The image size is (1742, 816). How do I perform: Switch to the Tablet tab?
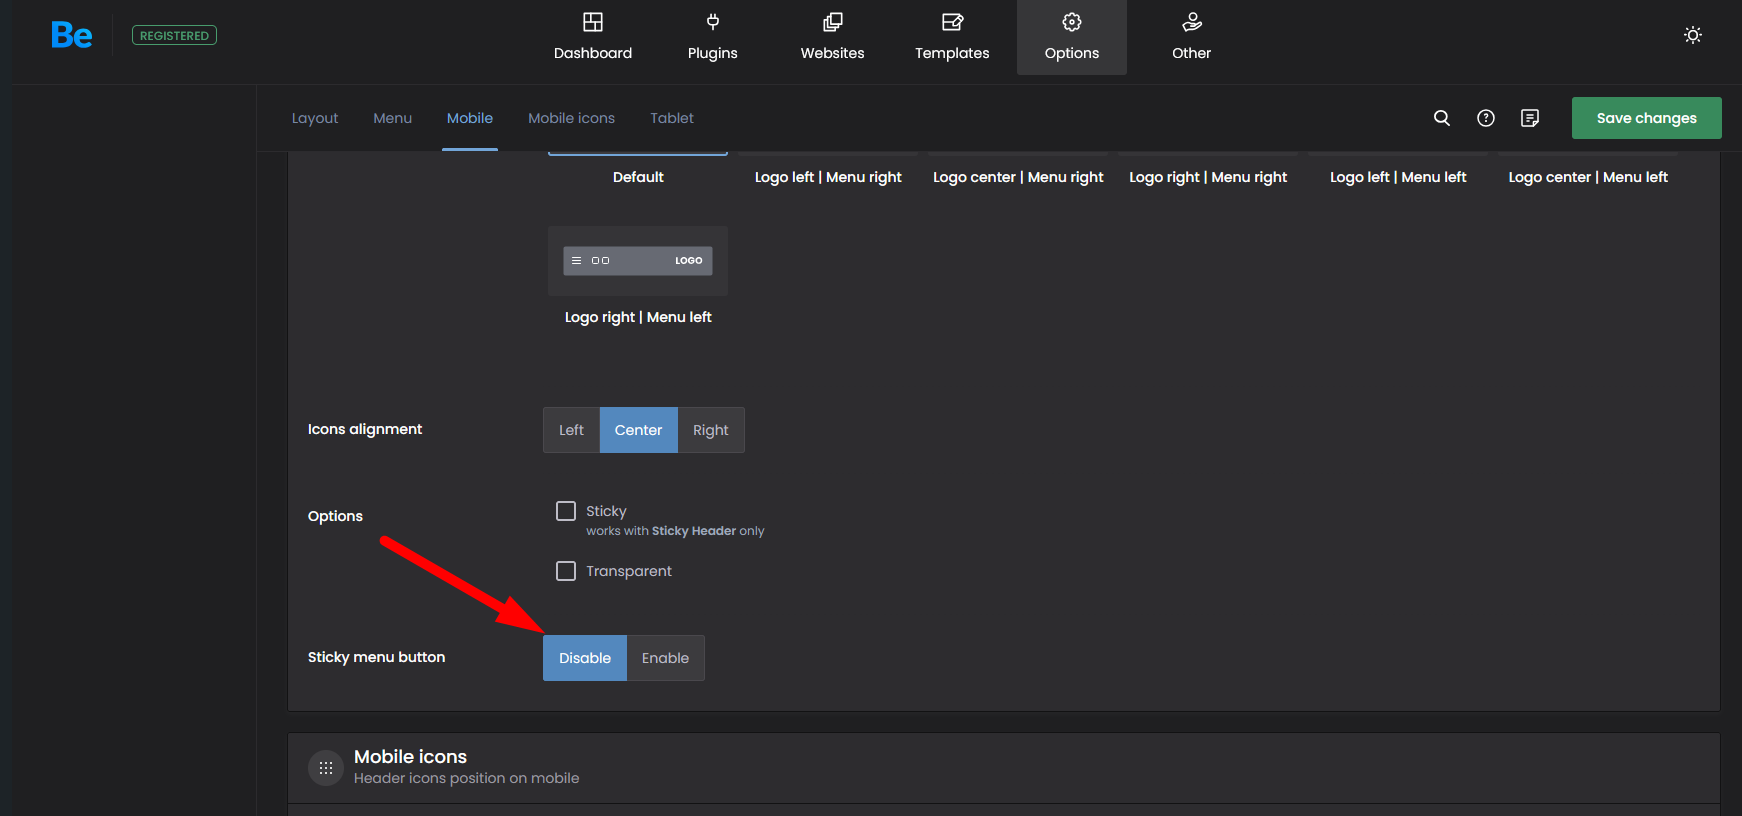pyautogui.click(x=672, y=118)
